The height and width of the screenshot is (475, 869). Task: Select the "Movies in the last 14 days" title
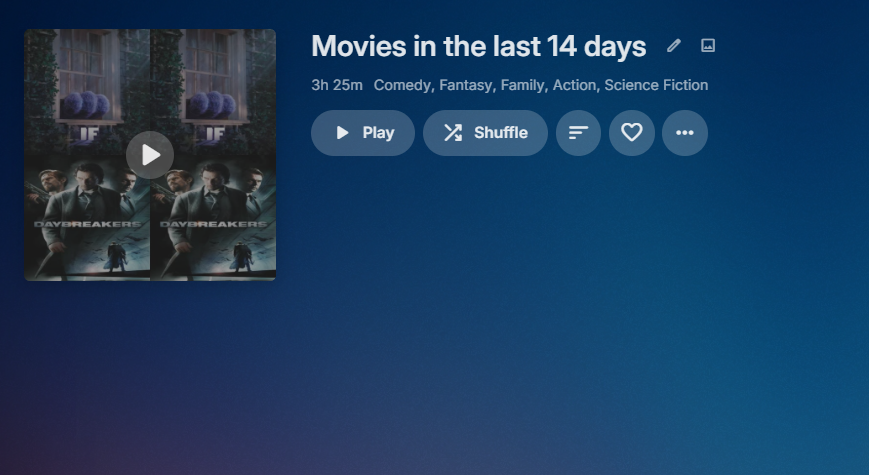point(479,46)
